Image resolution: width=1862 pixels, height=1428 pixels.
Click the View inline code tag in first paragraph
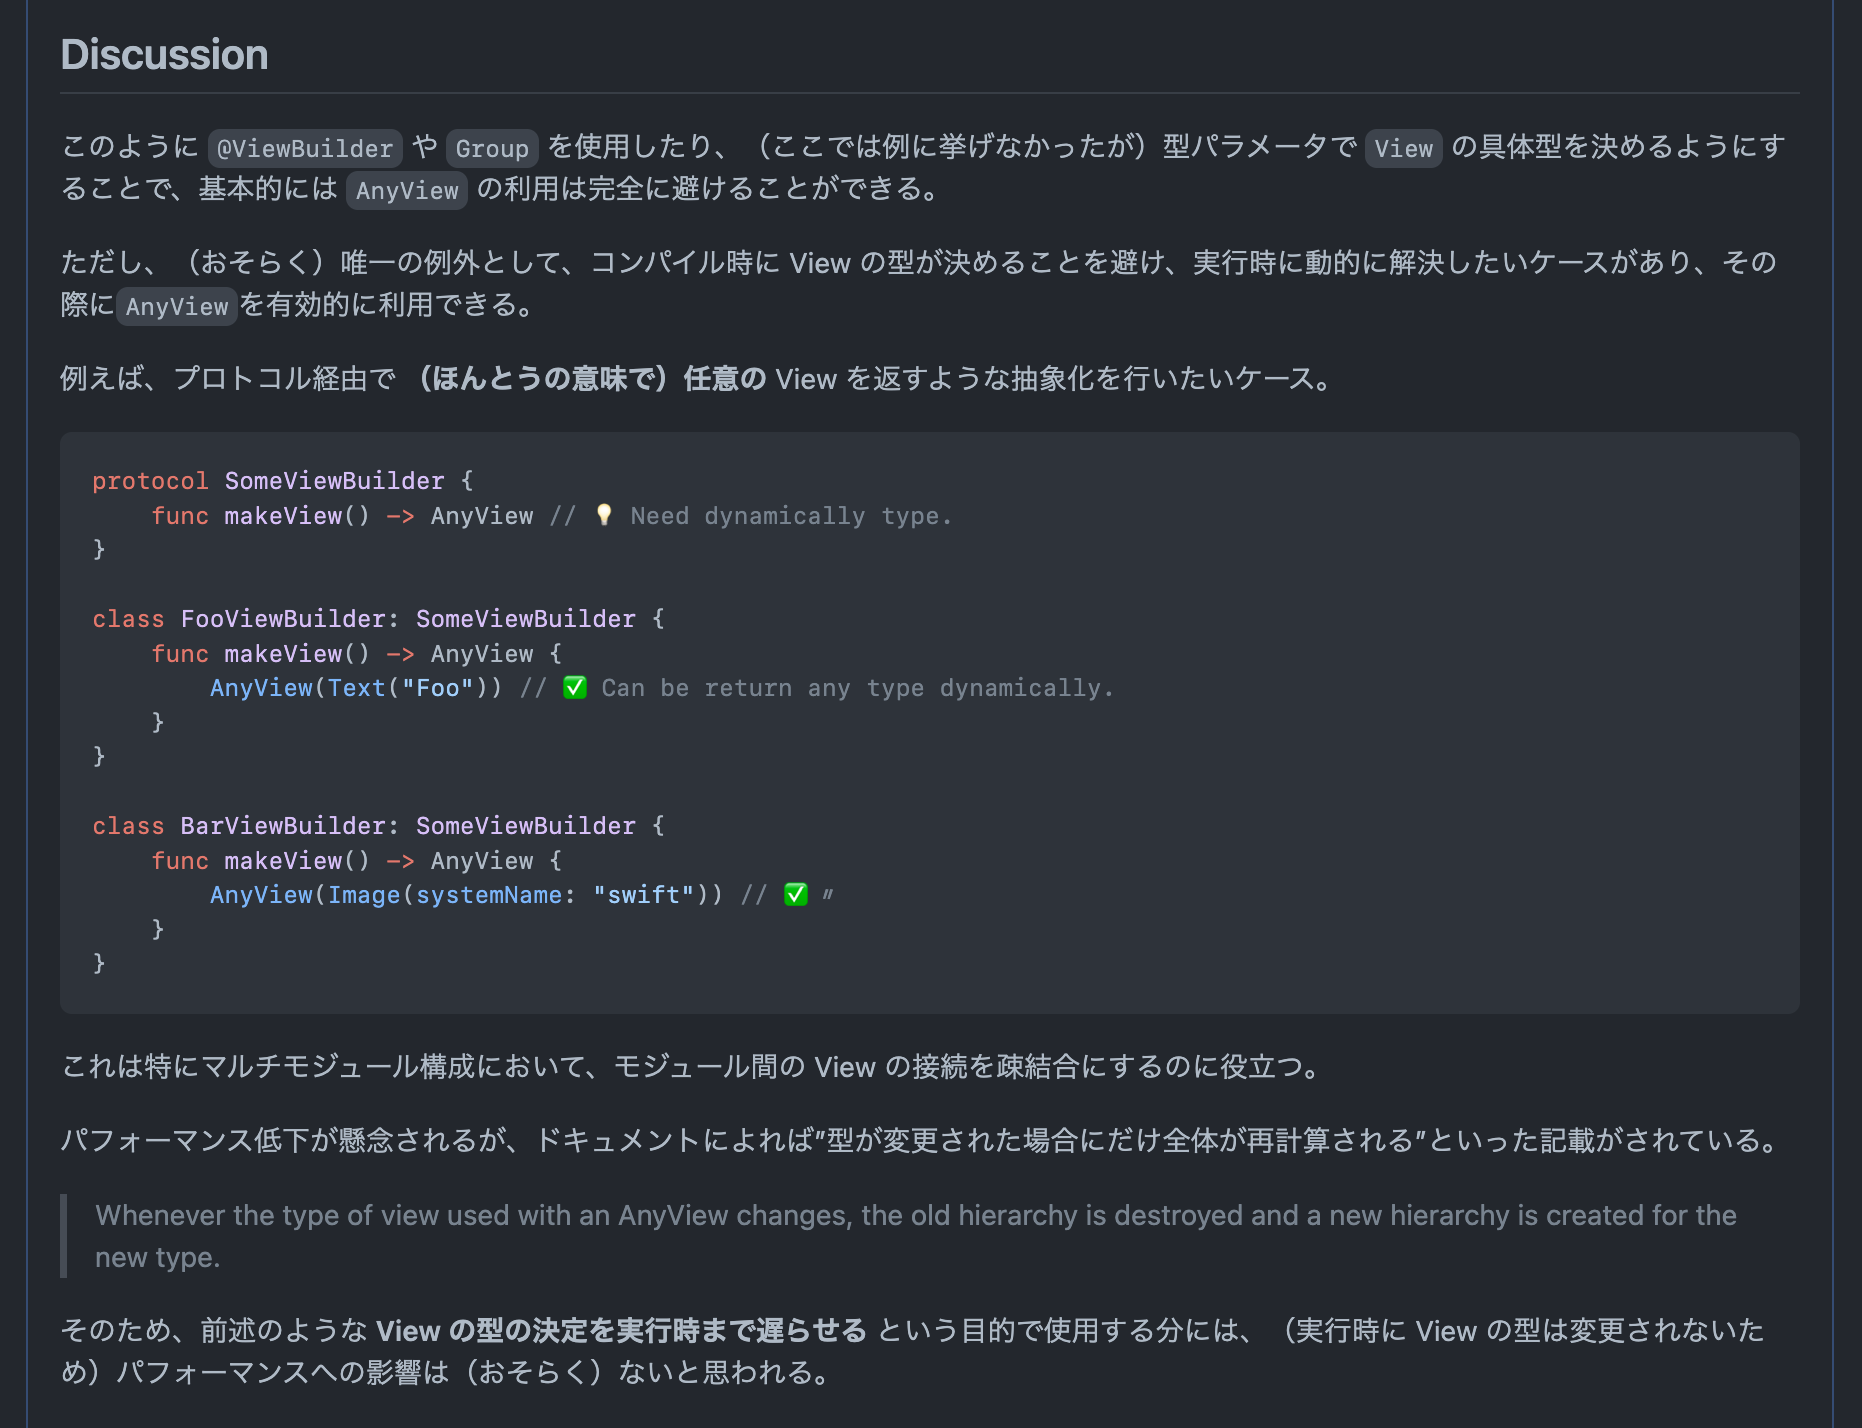tap(1403, 148)
